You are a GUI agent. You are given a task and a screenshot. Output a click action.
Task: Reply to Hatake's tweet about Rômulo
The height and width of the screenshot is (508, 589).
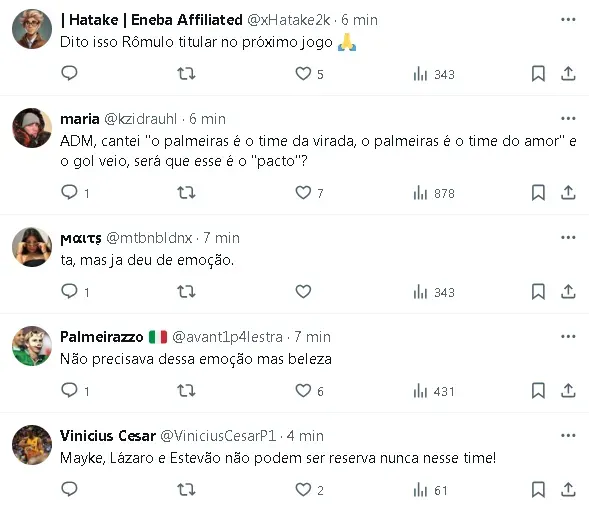coord(69,73)
